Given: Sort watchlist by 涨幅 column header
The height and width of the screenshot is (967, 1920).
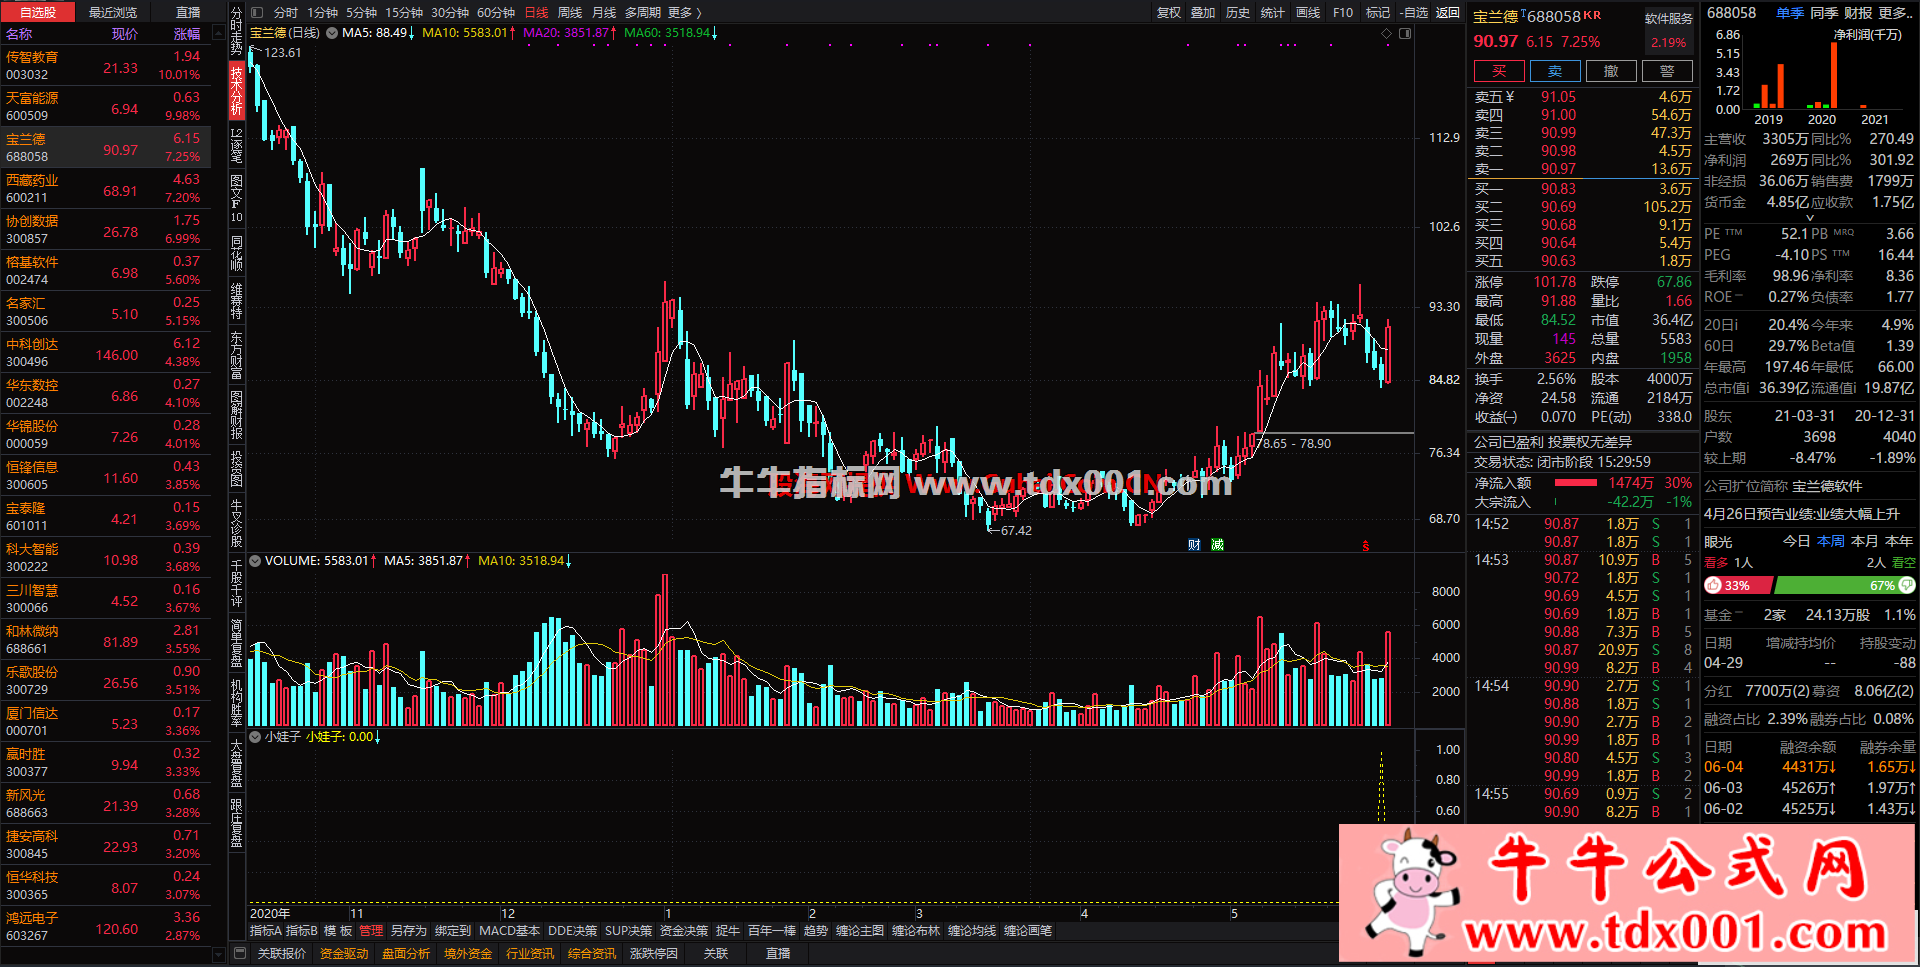Looking at the screenshot, I should [187, 34].
